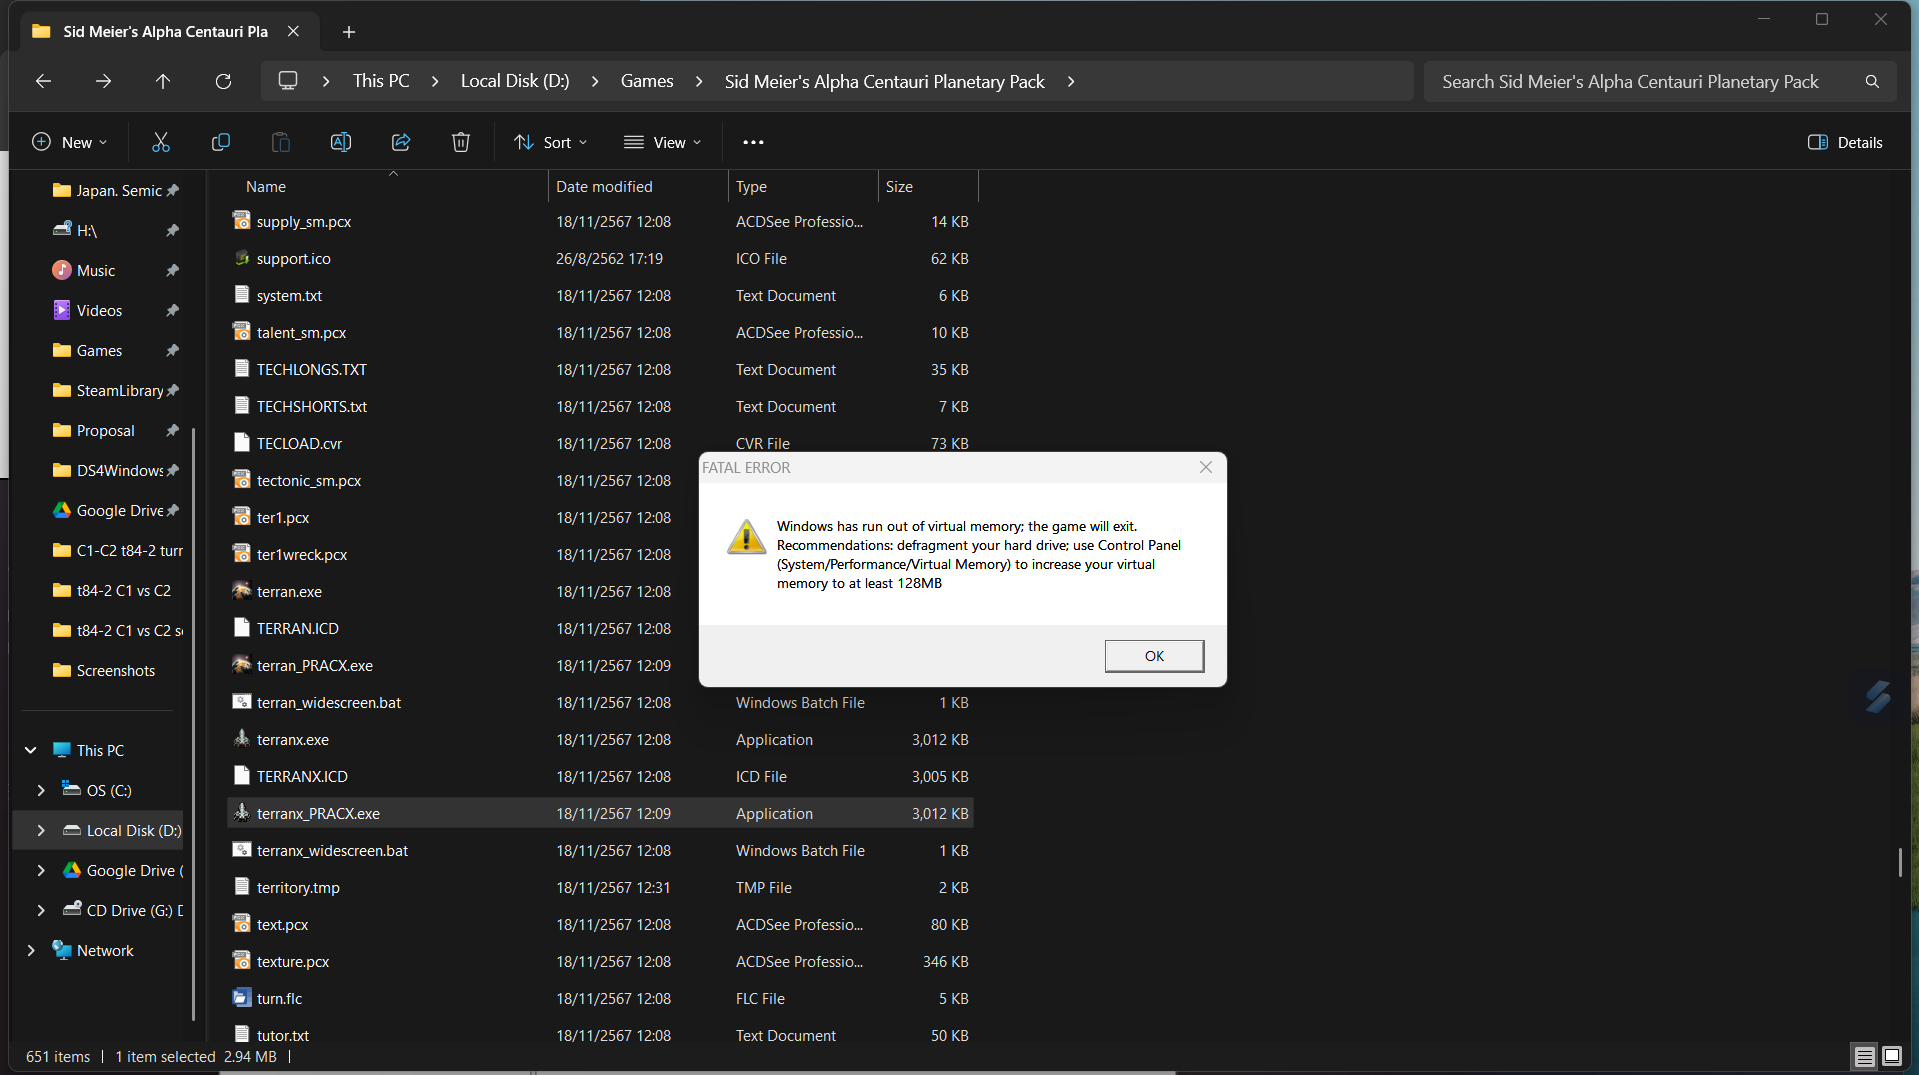Click the warning icon in error dialog
Viewport: 1919px width, 1075px height.
point(746,537)
